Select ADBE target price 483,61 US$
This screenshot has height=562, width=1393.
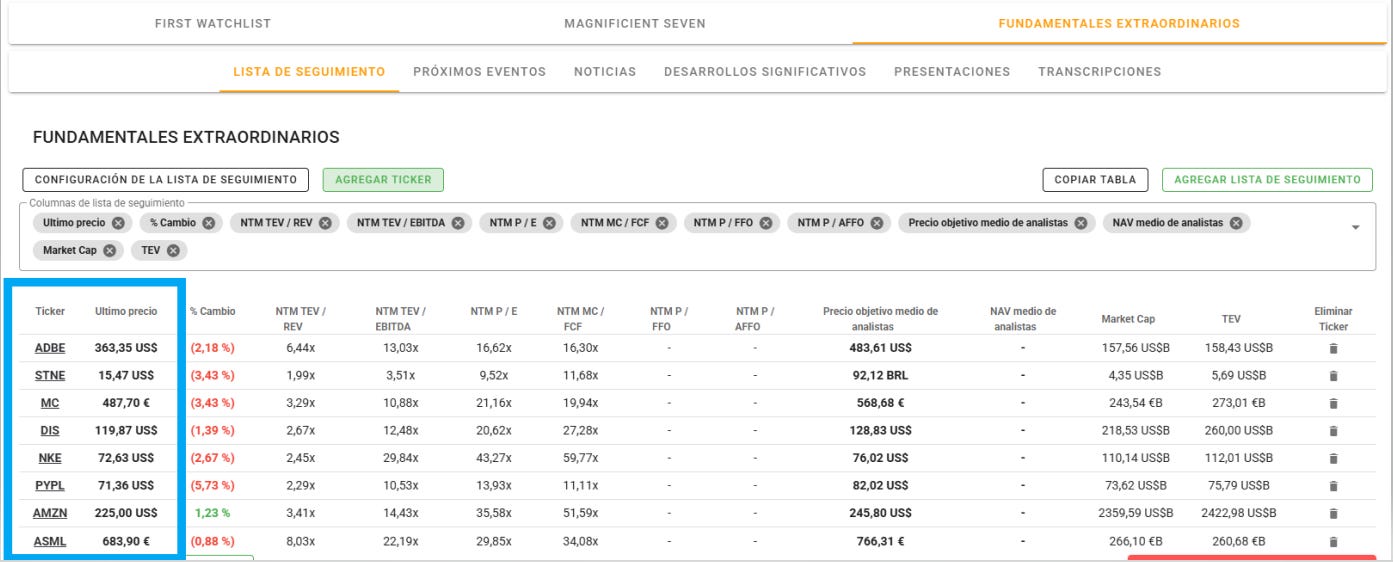point(880,348)
